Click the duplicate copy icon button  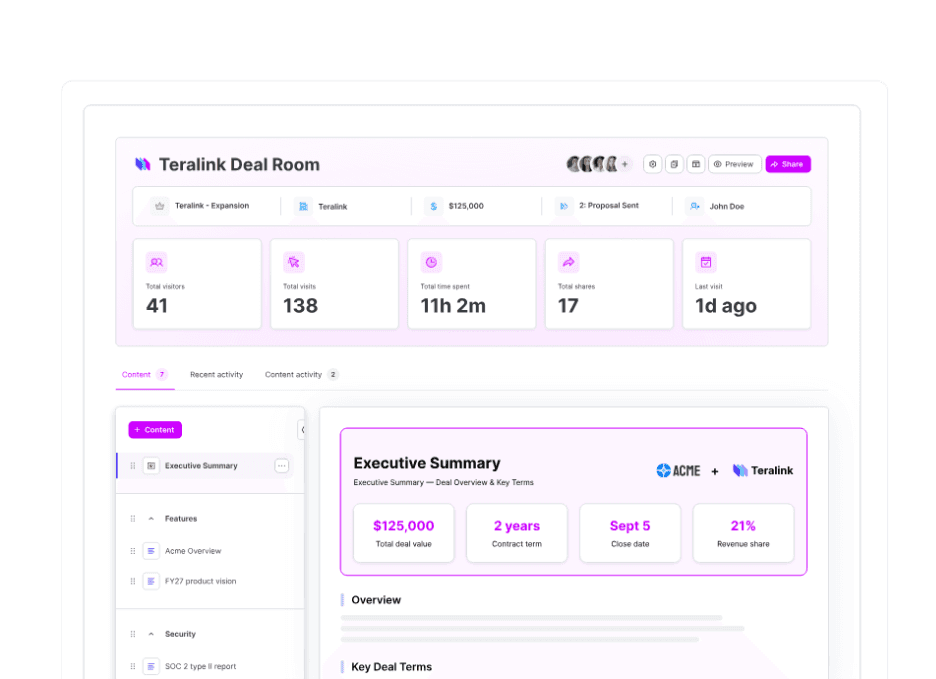tap(674, 164)
